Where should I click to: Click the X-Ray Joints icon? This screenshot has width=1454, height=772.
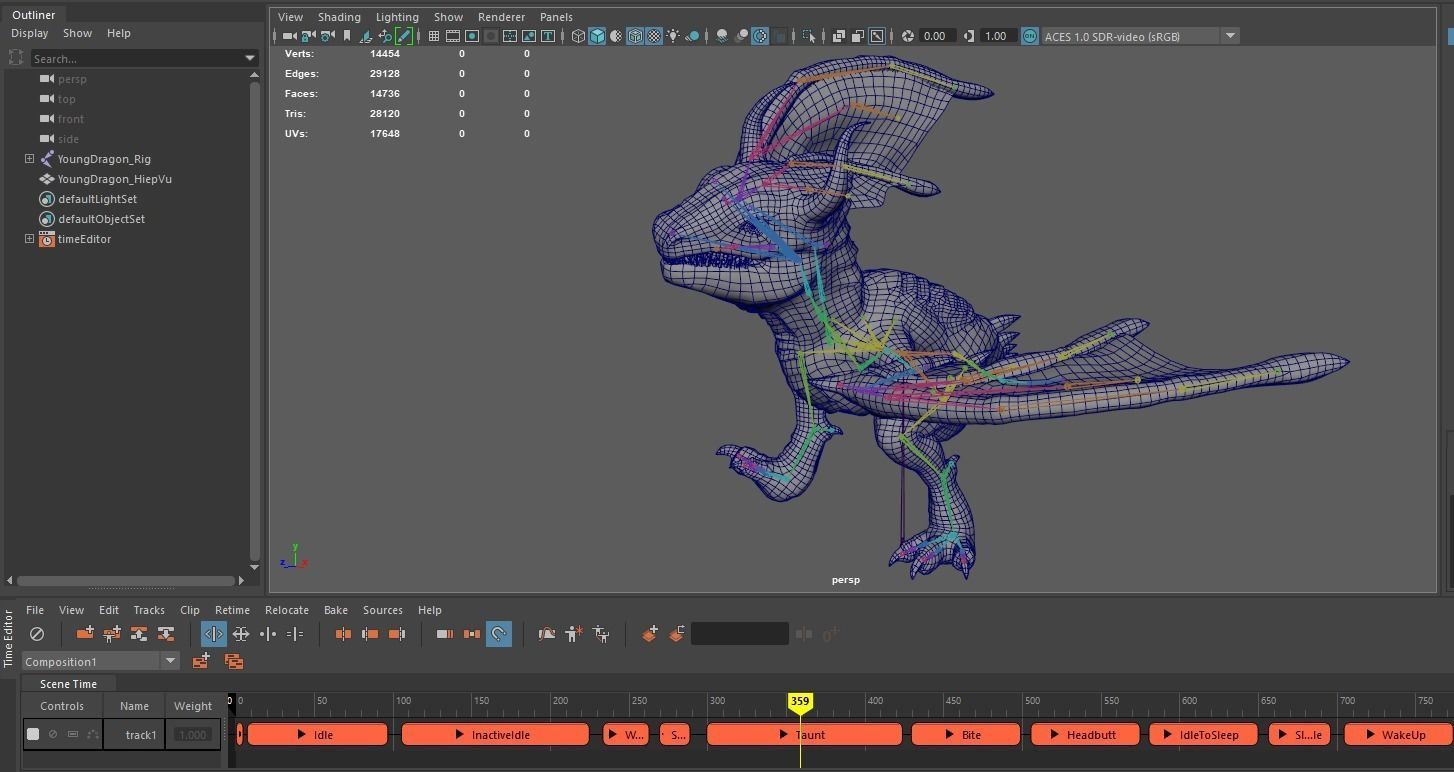[x=877, y=36]
